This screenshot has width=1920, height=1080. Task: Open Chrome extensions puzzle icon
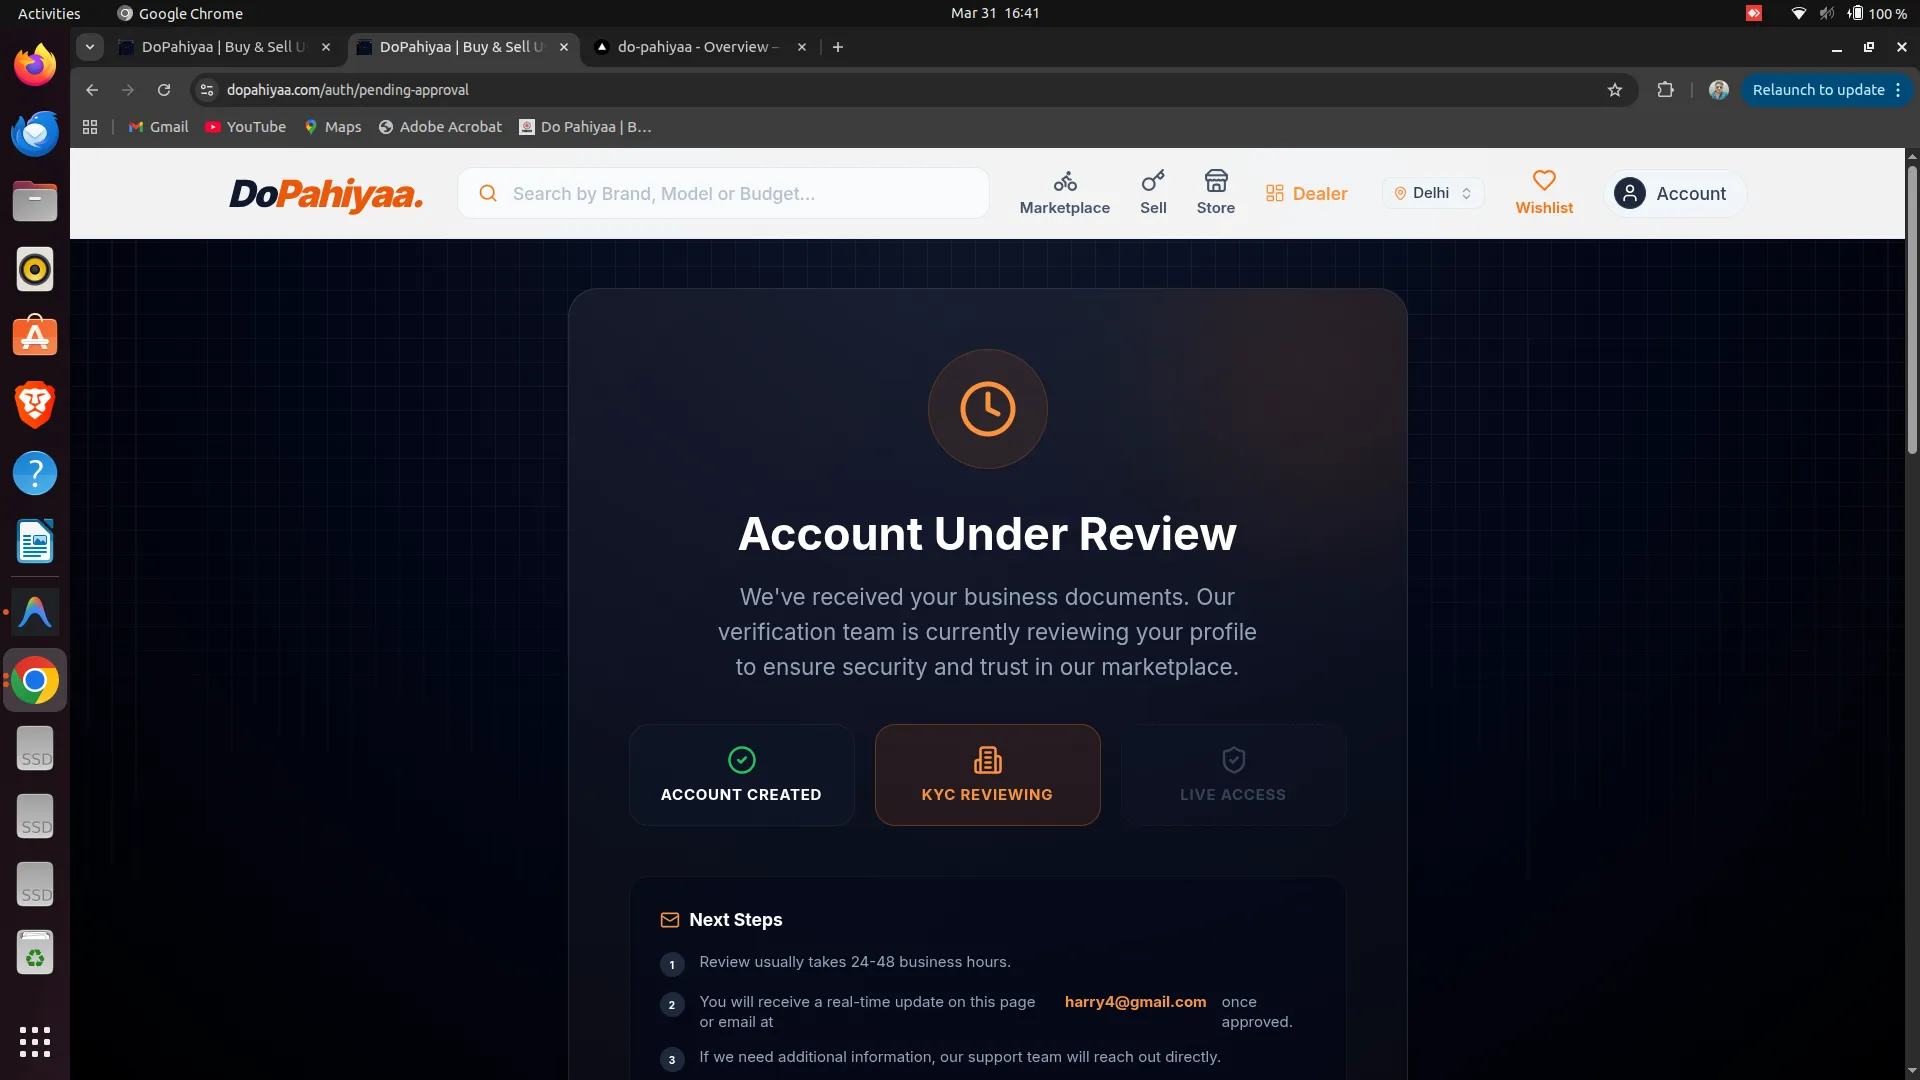click(1665, 90)
